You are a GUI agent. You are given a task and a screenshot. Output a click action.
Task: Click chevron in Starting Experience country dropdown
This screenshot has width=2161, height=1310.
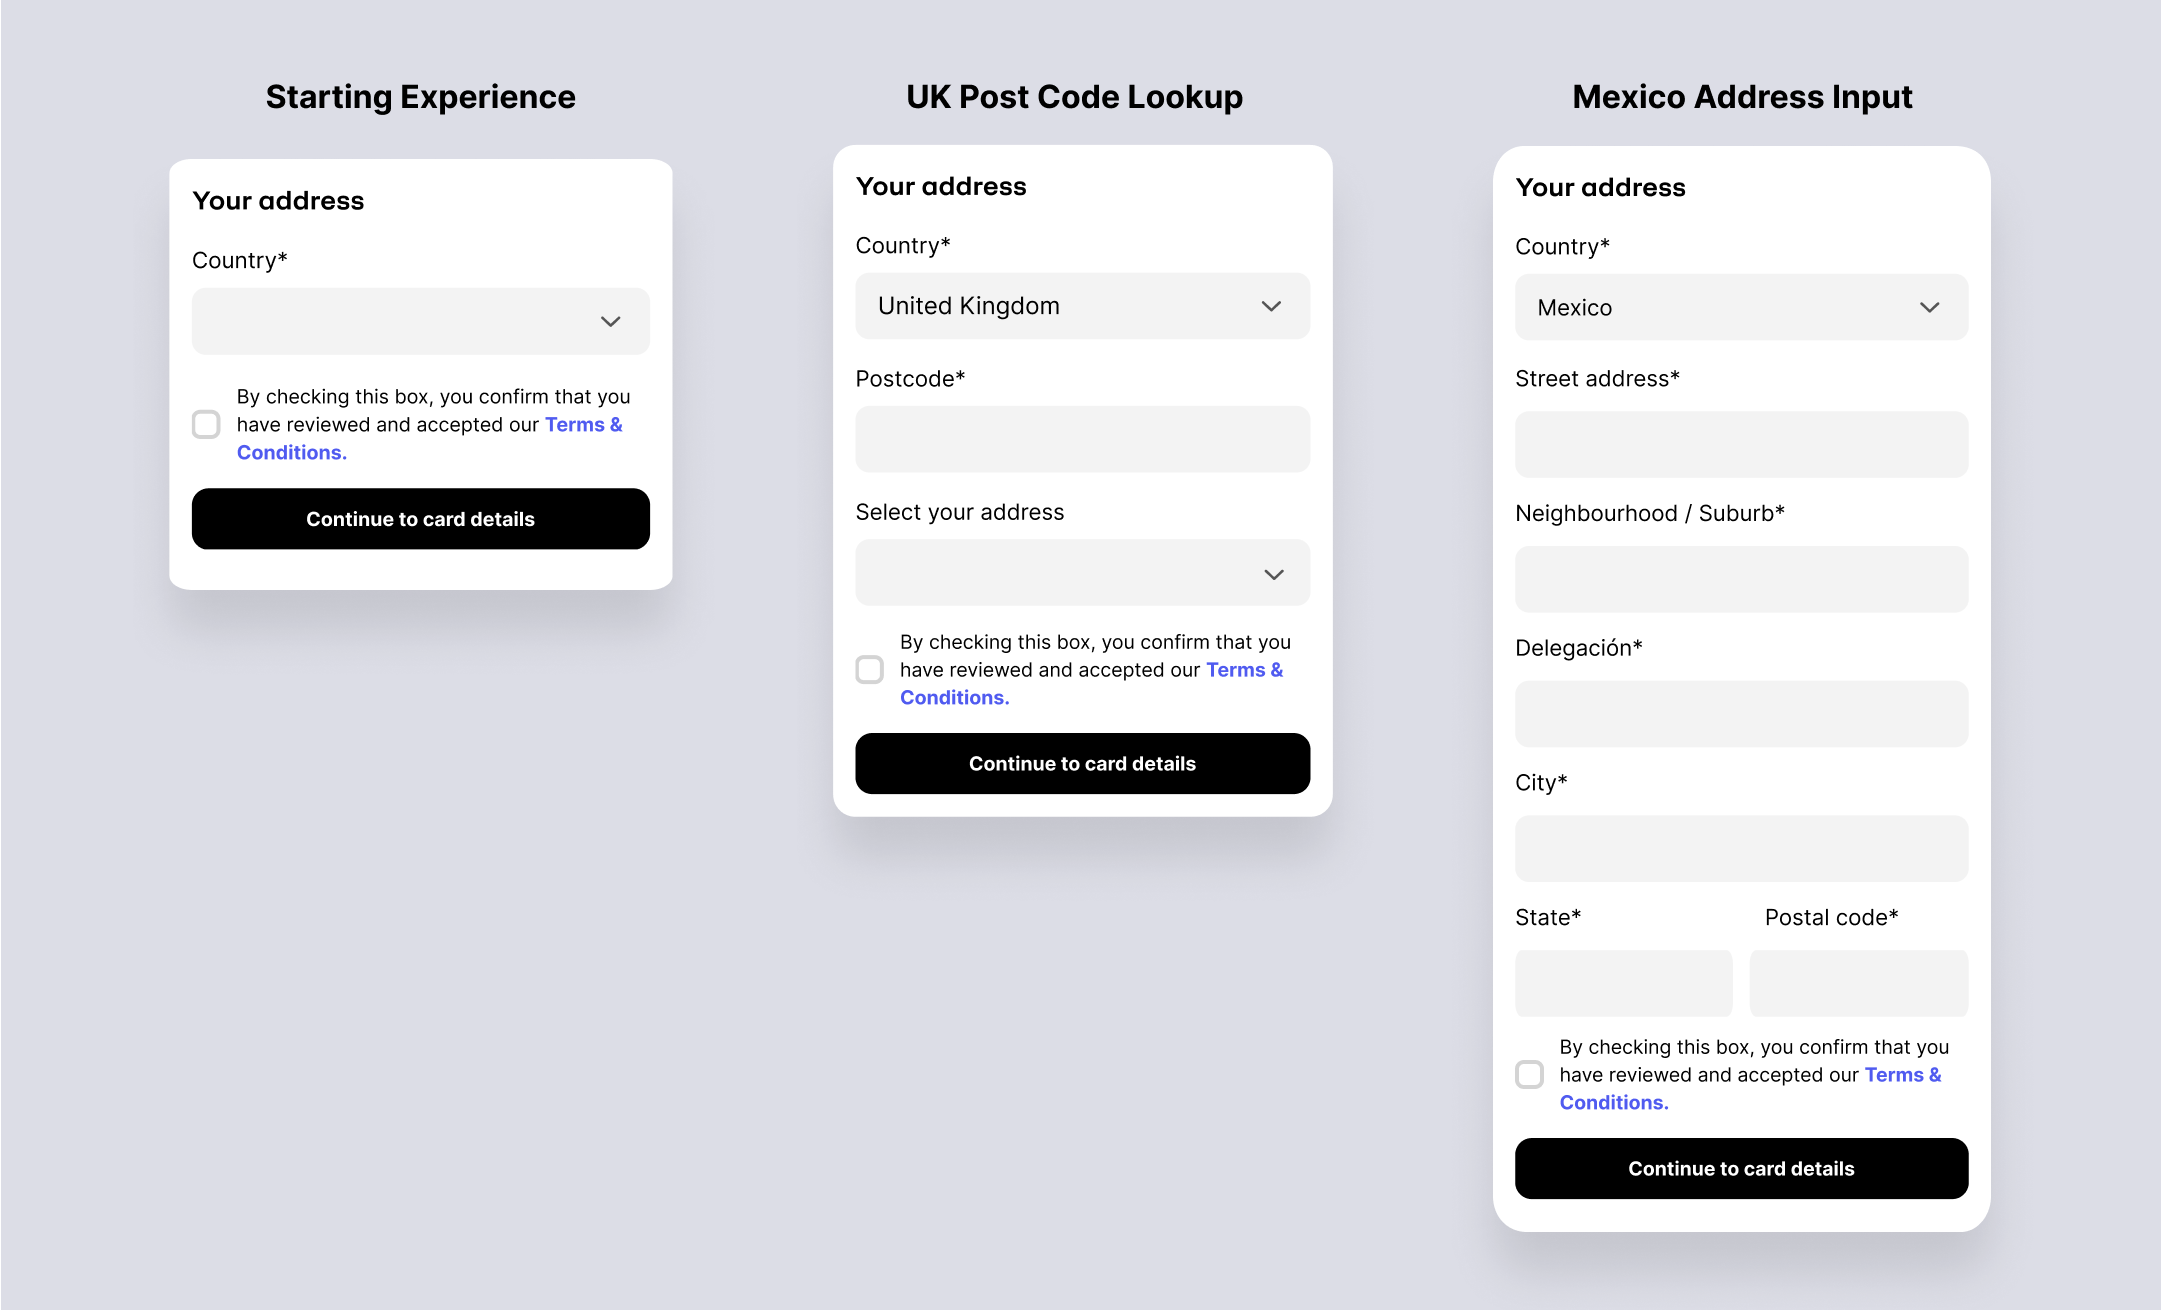pyautogui.click(x=610, y=322)
